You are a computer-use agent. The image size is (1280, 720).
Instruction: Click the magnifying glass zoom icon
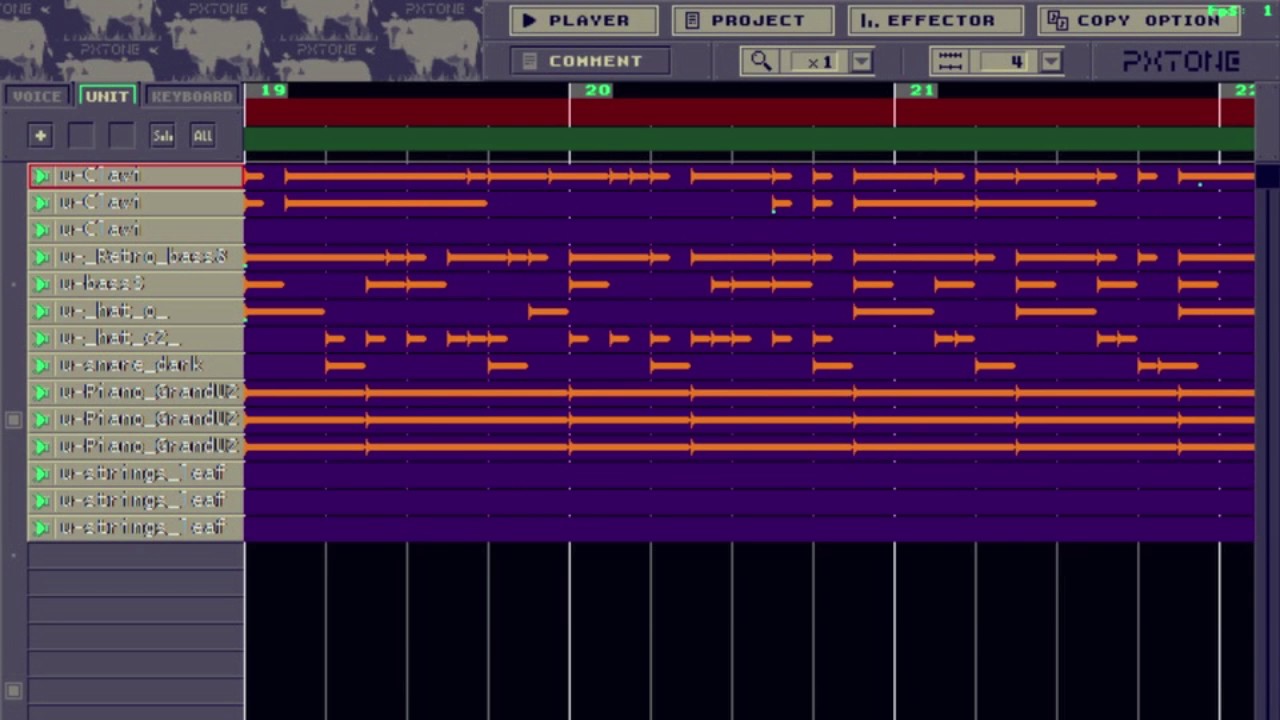761,61
